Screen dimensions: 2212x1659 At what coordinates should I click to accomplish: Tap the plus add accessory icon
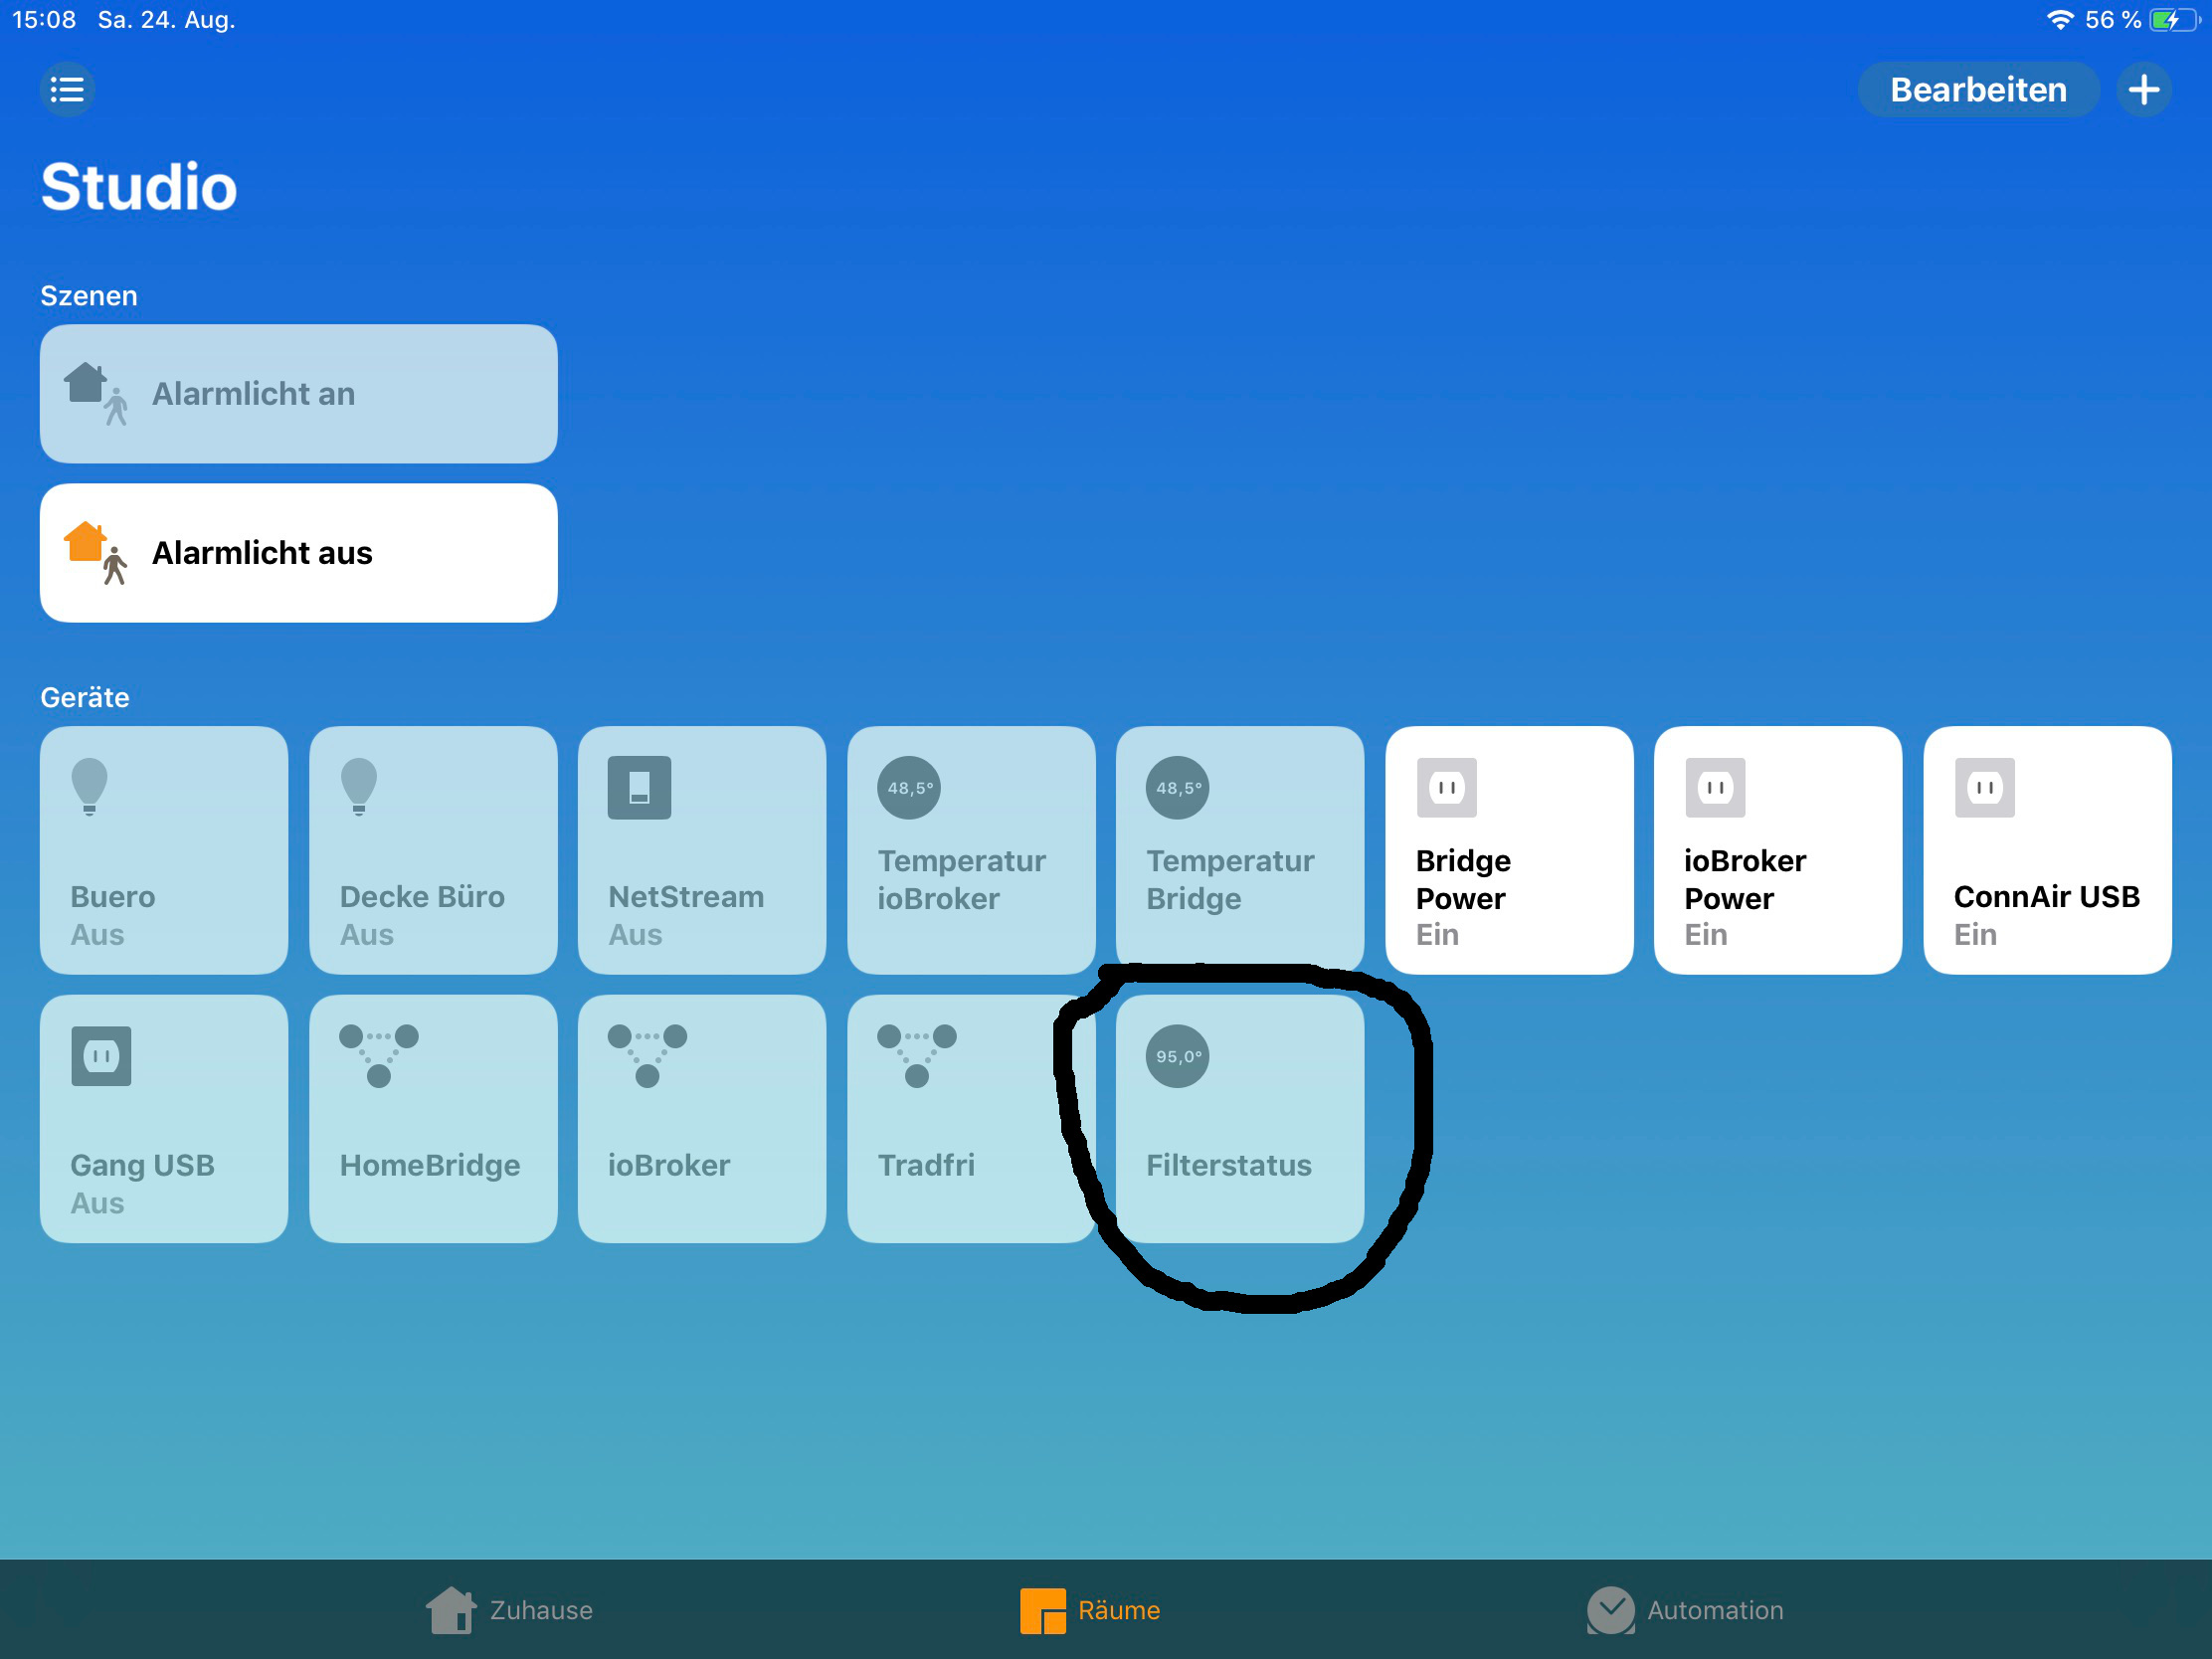point(2143,90)
